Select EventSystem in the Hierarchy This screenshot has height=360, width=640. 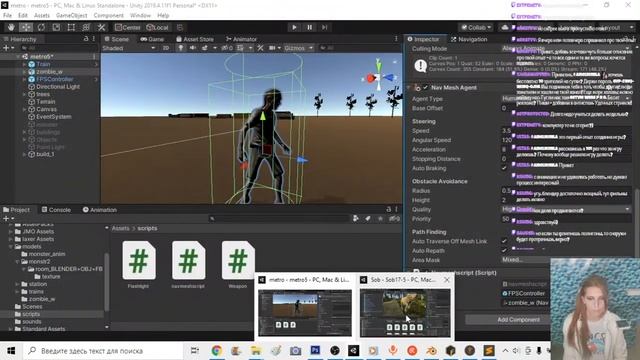point(53,117)
